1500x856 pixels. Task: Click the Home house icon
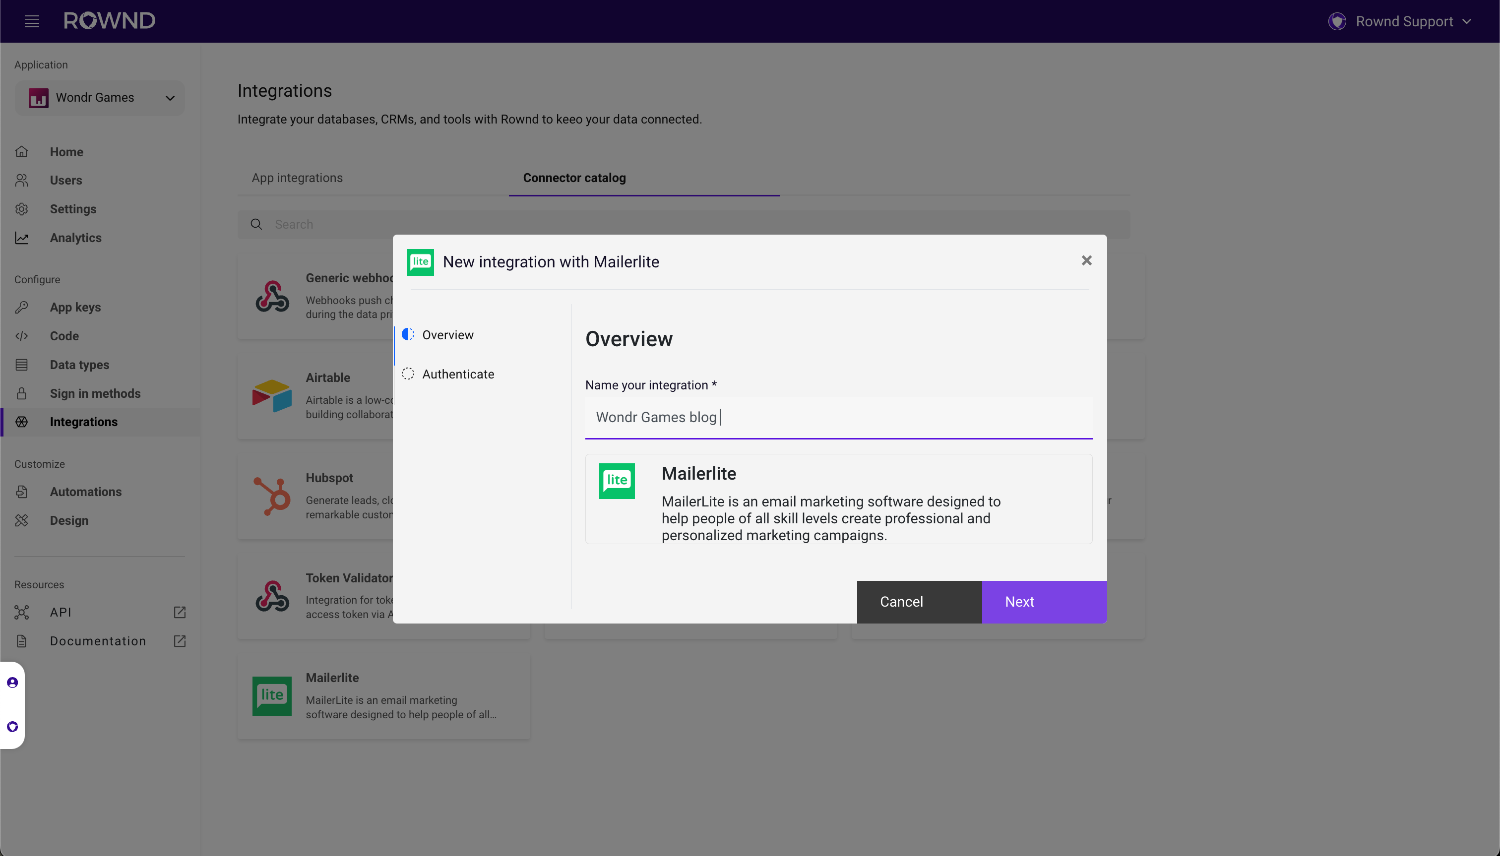(x=22, y=152)
